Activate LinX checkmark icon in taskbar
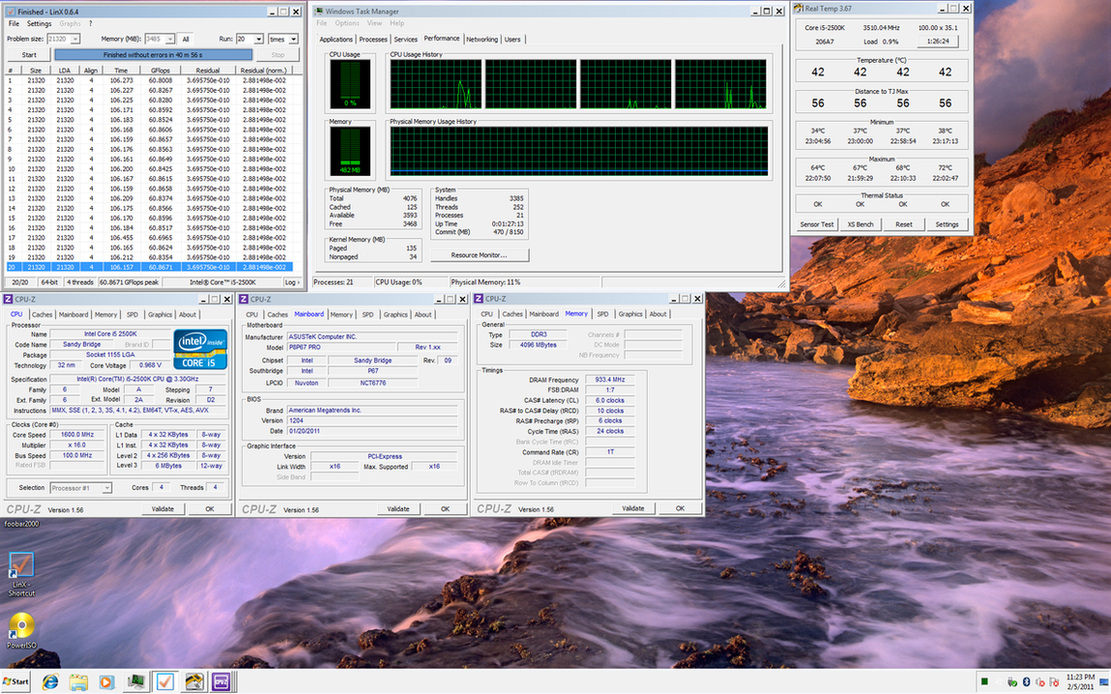 (164, 681)
